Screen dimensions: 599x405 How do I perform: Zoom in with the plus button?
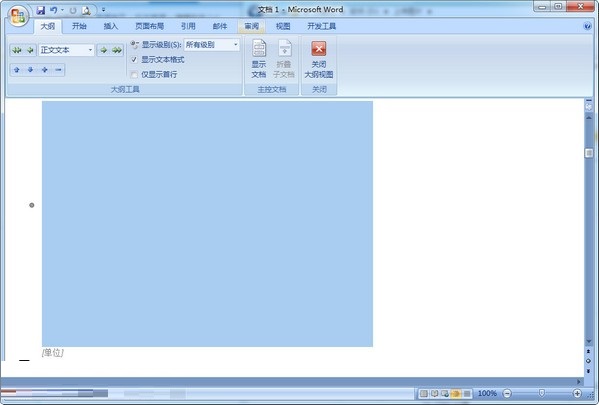pos(577,393)
